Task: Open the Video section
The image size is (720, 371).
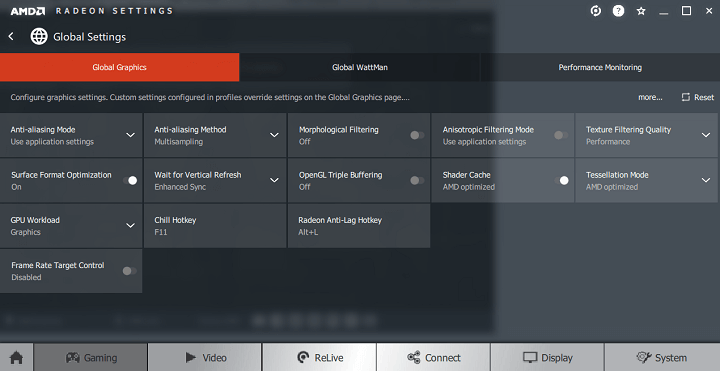Action: pos(205,357)
